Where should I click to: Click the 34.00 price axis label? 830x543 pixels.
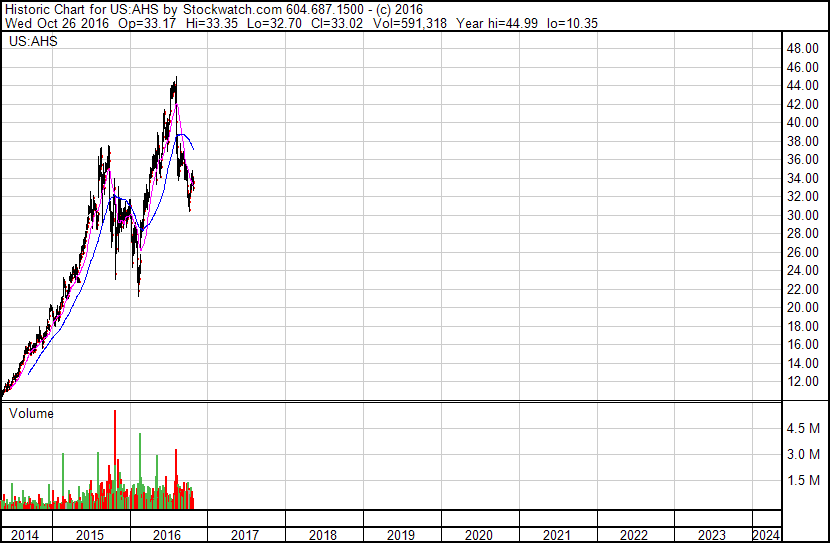[802, 178]
